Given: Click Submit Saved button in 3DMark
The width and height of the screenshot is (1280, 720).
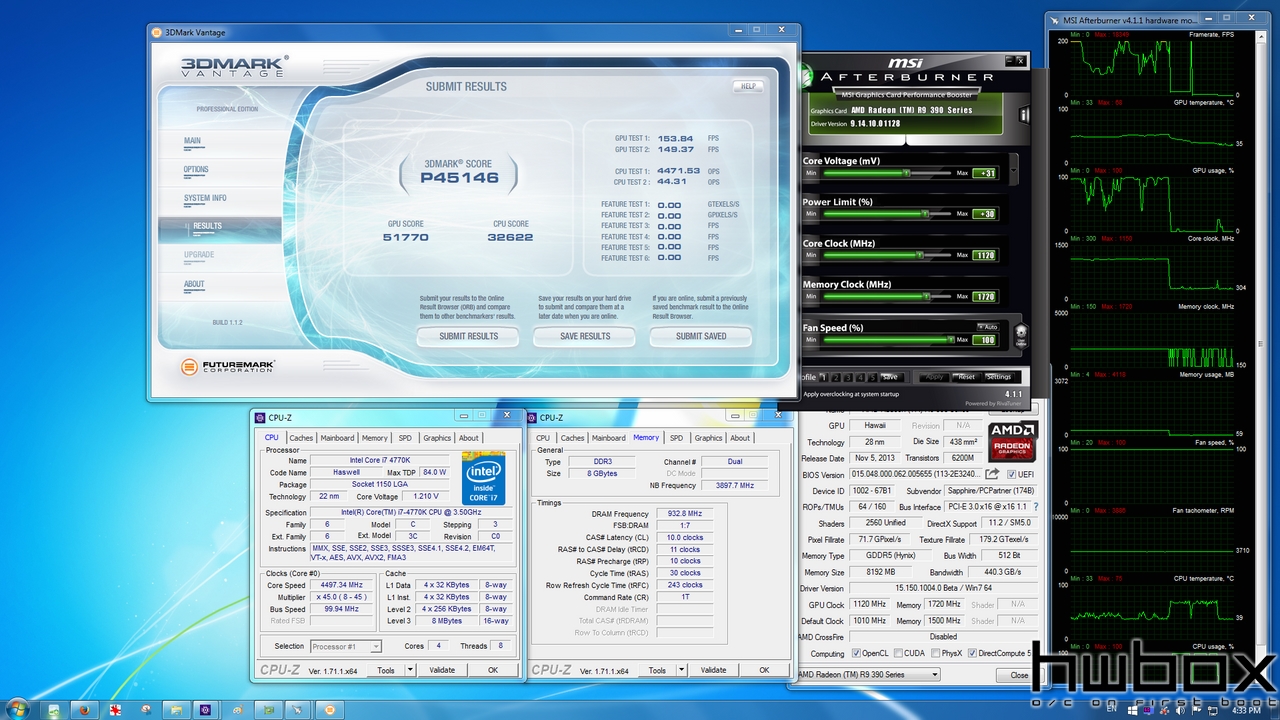Looking at the screenshot, I should point(701,336).
